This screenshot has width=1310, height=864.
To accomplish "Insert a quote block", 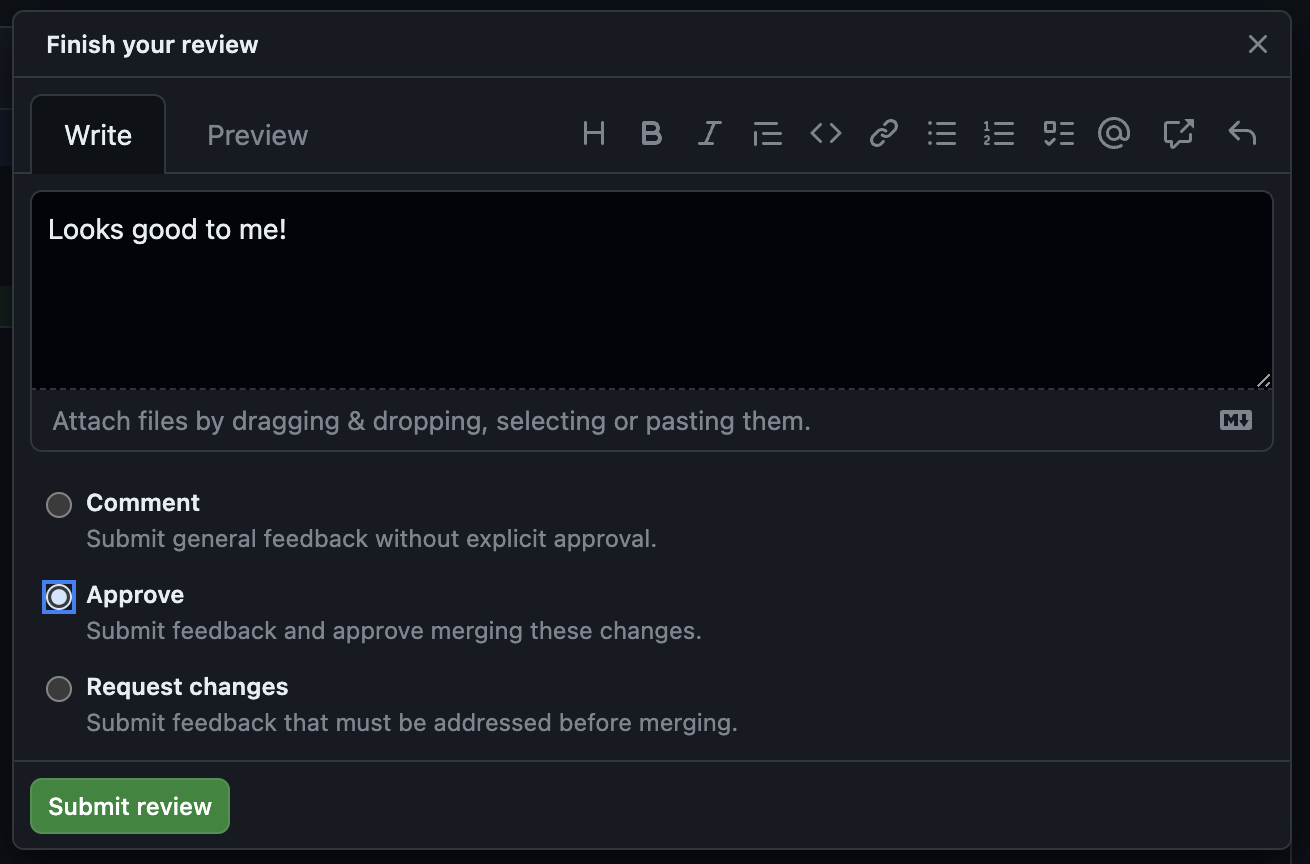I will [767, 133].
